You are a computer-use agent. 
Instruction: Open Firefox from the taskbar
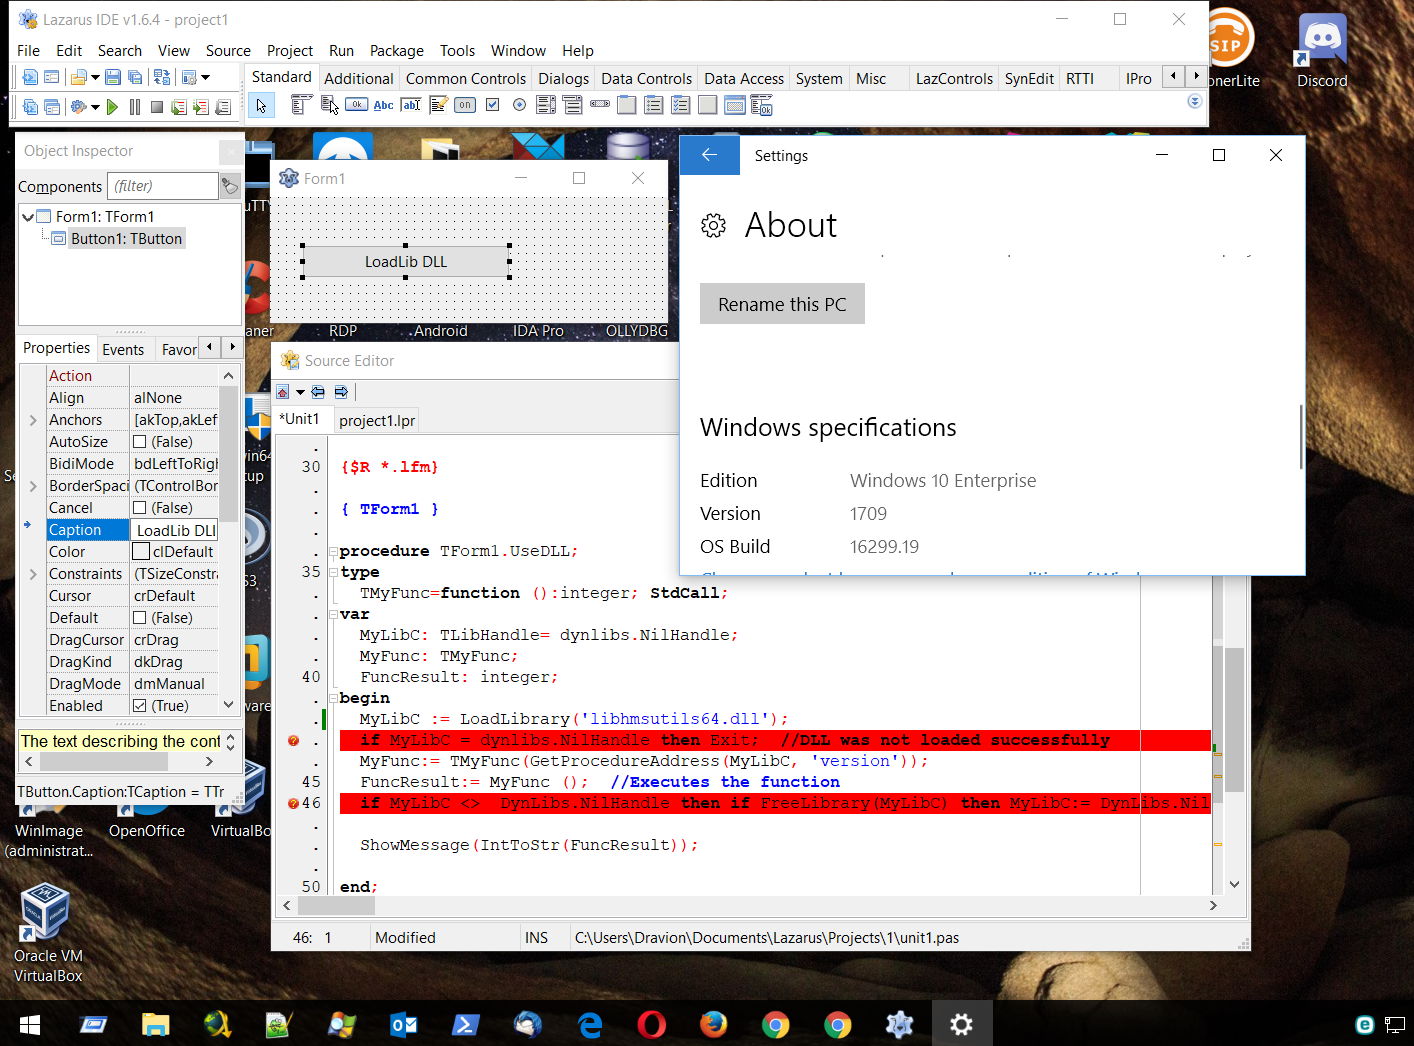(x=713, y=1024)
